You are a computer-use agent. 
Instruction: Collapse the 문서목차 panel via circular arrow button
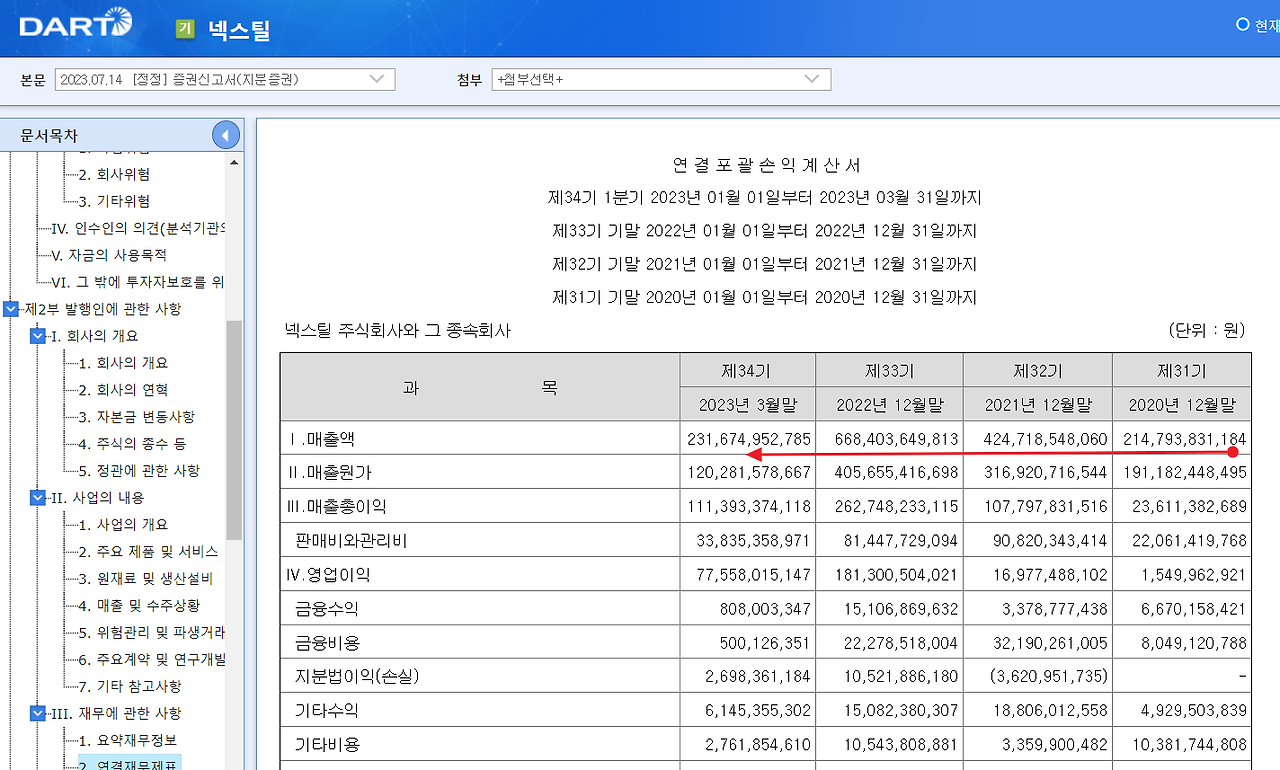225,134
